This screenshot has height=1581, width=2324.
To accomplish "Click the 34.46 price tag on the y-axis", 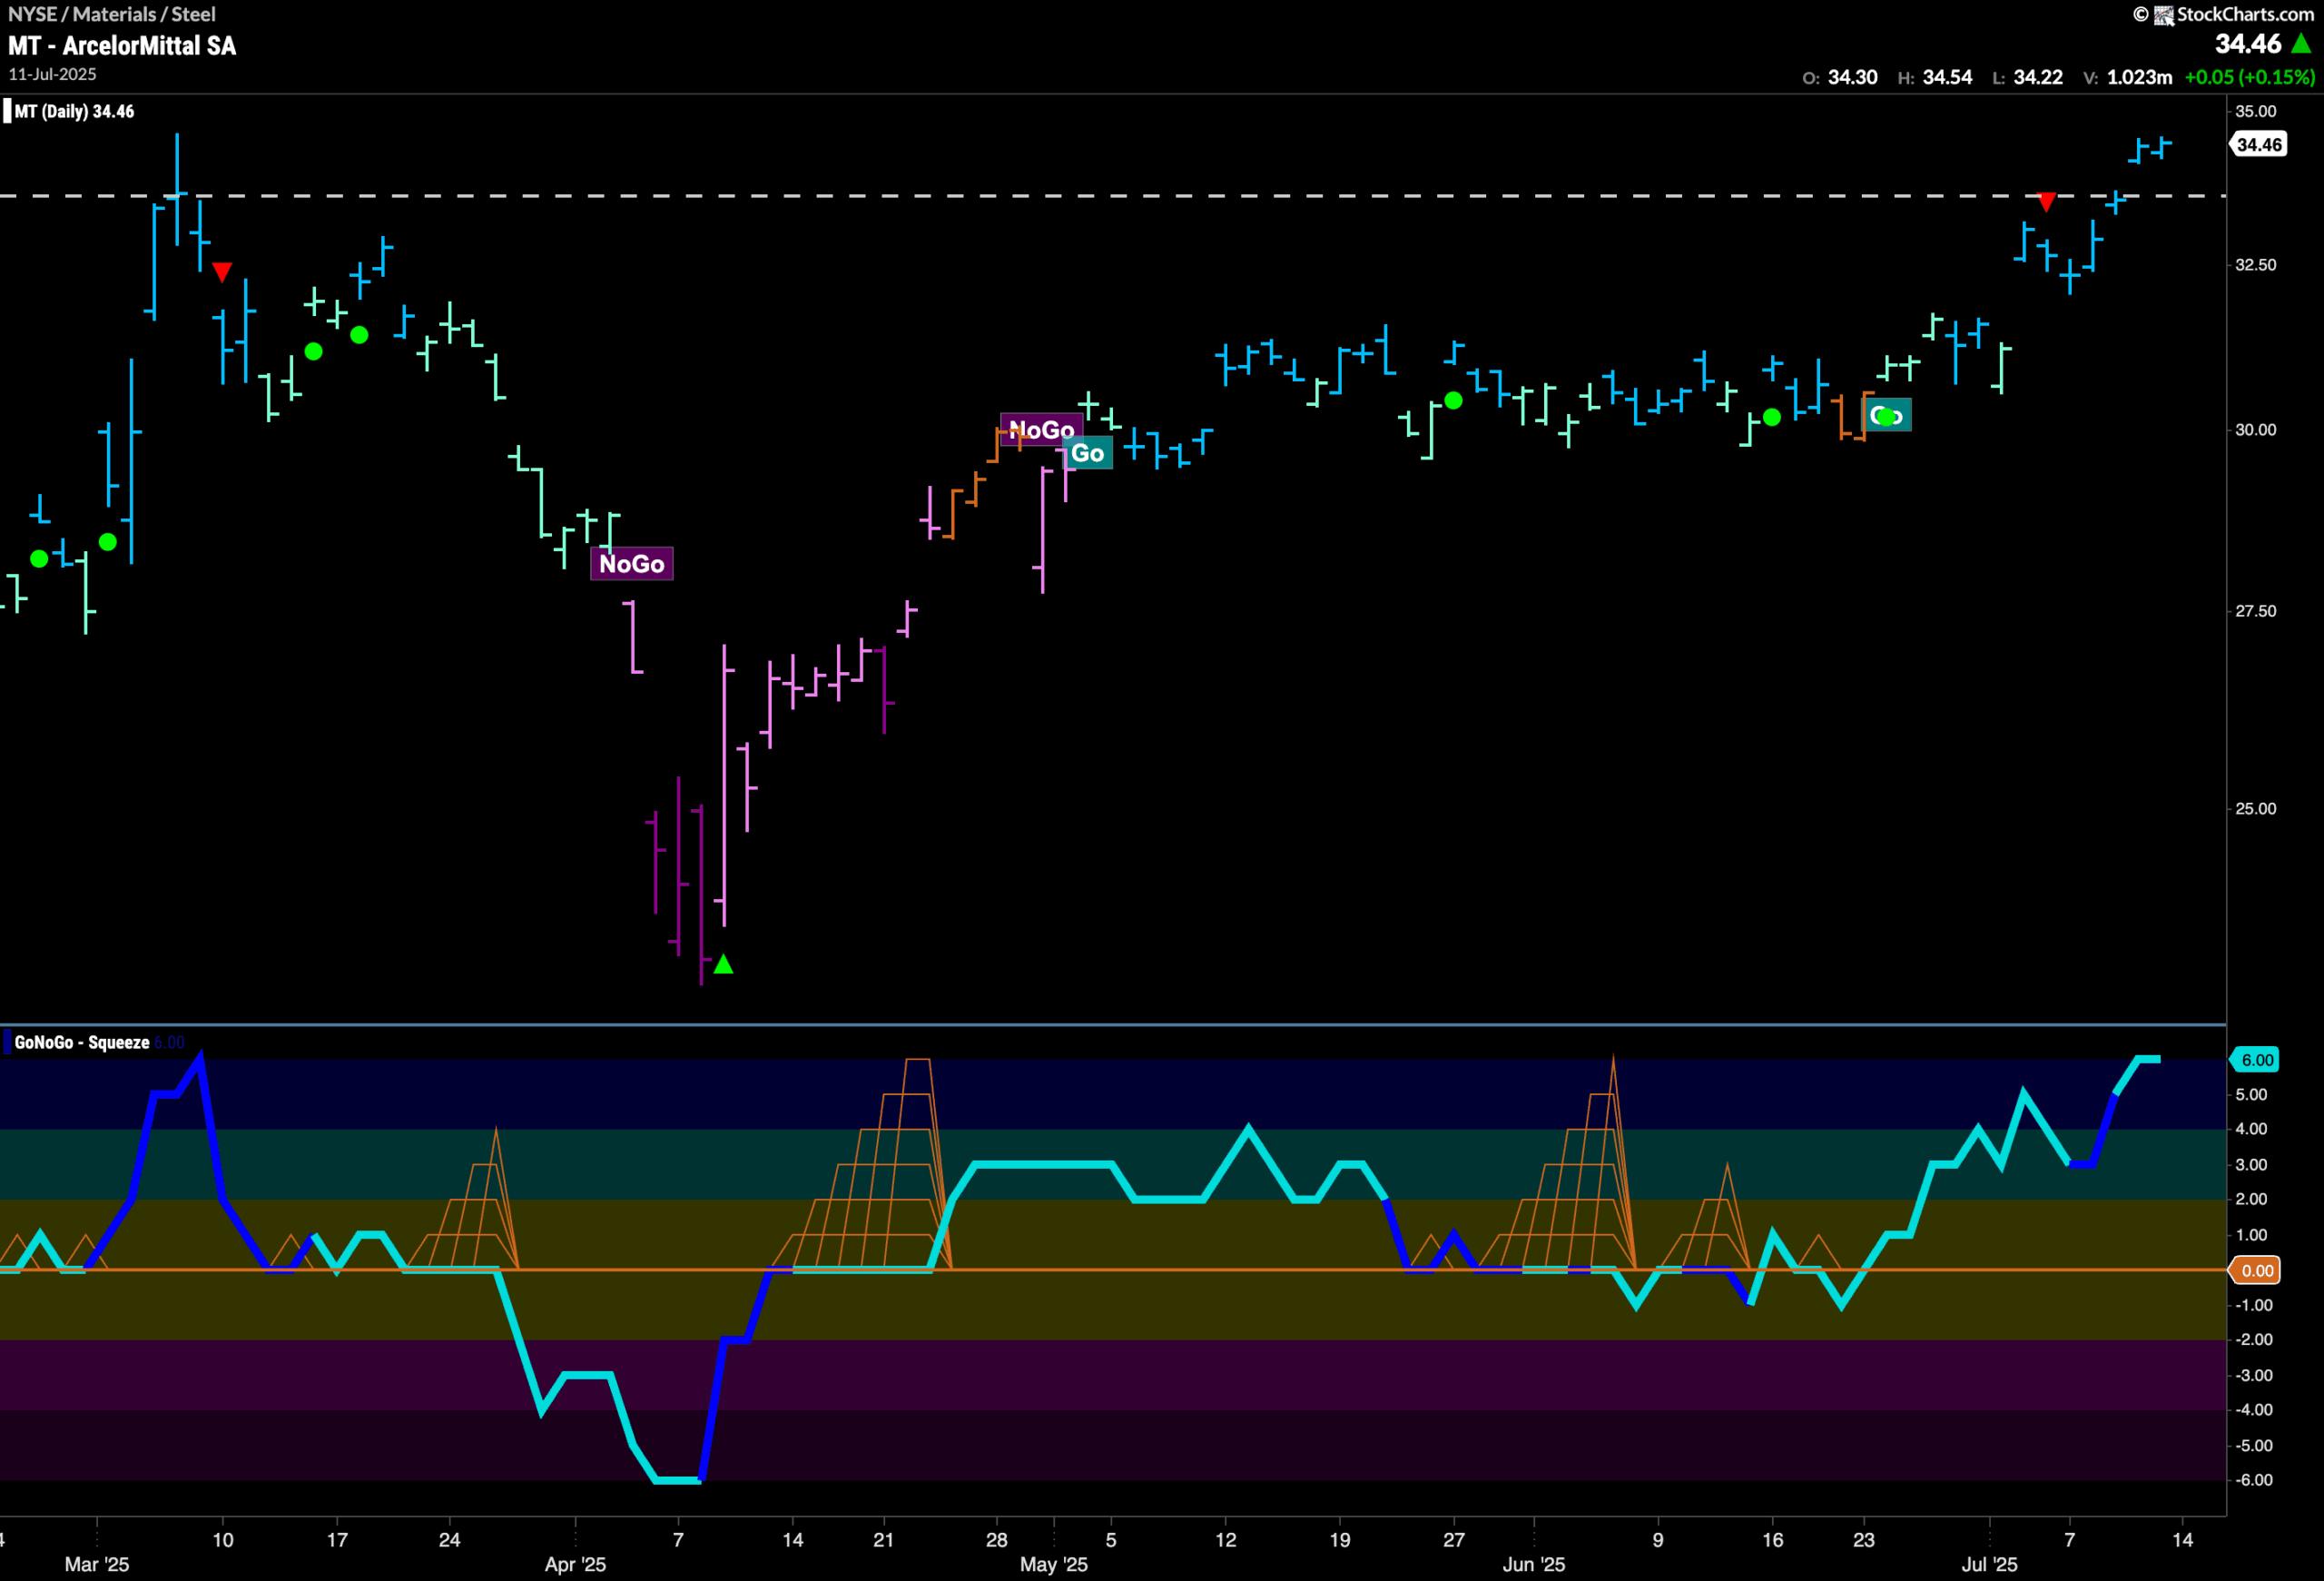I will pos(2259,145).
